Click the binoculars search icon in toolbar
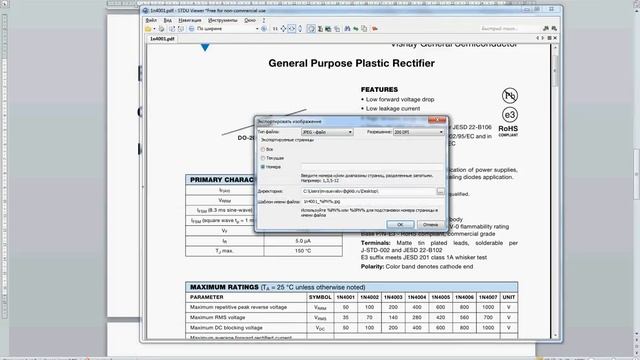Image resolution: width=640 pixels, height=360 pixels. tap(347, 29)
